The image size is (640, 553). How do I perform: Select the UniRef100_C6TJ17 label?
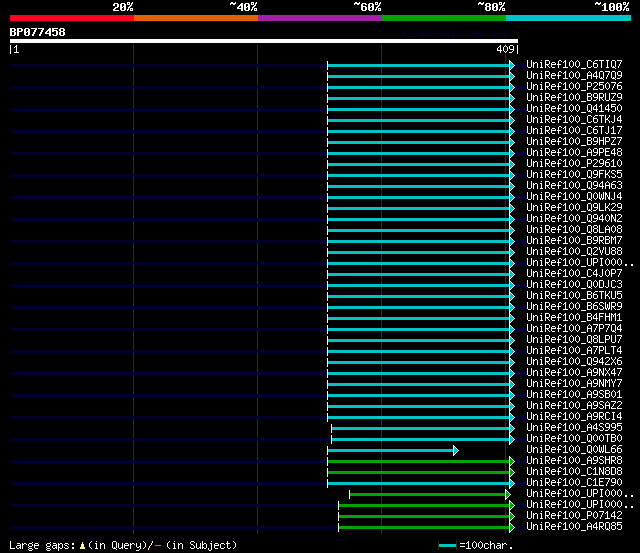[574, 131]
